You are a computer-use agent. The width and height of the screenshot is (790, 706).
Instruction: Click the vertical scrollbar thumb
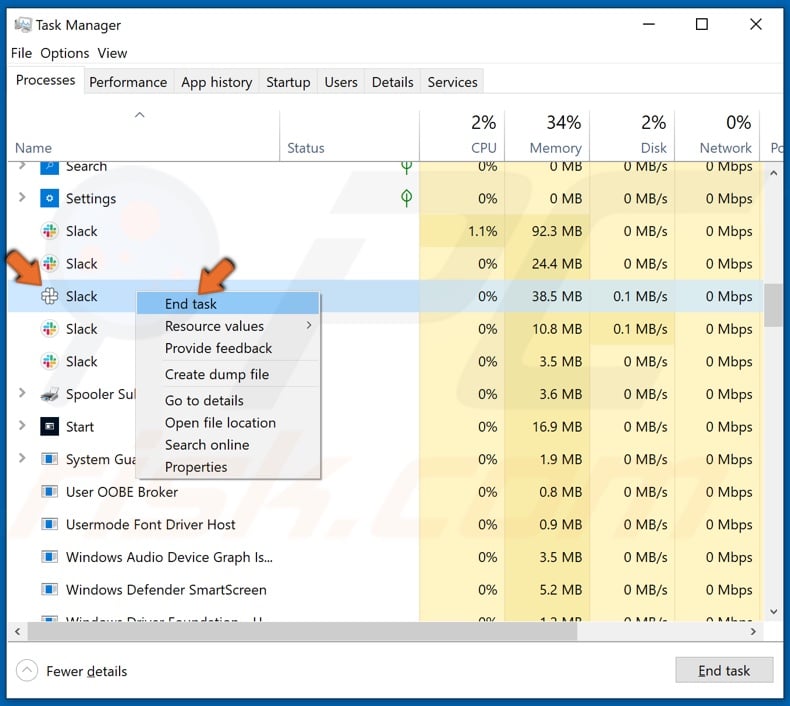[x=773, y=305]
